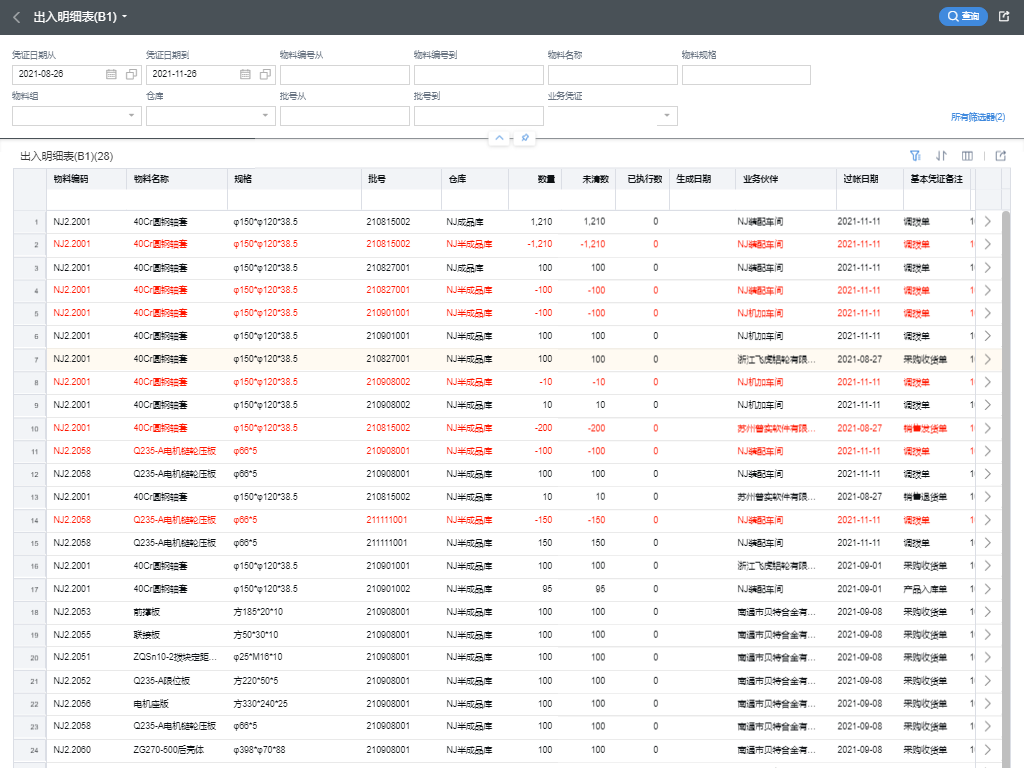The width and height of the screenshot is (1024, 768).
Task: Open value help for 凭证日期到 field
Action: pos(265,74)
